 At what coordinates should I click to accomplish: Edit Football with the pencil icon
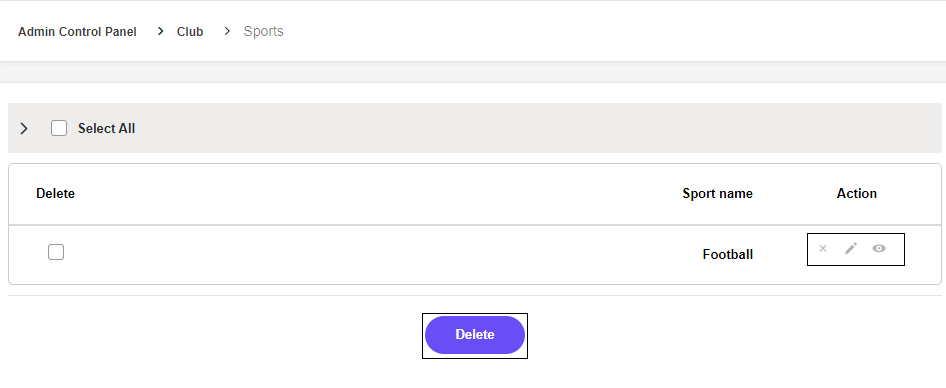point(851,248)
